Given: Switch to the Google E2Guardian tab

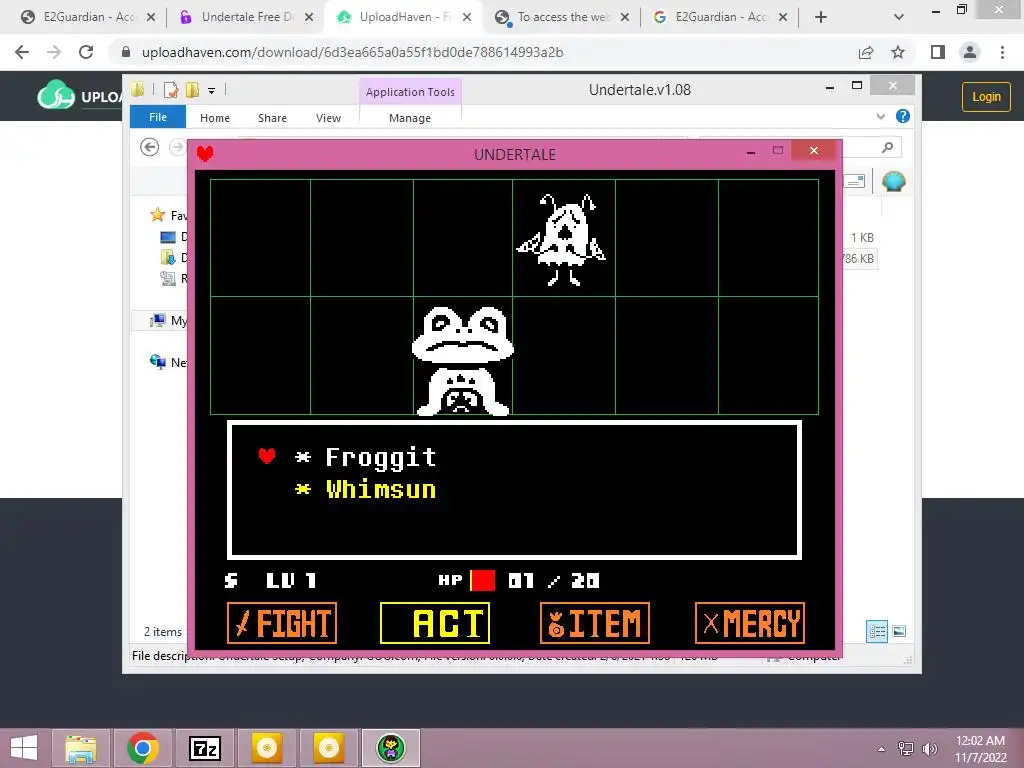Looking at the screenshot, I should pos(720,17).
